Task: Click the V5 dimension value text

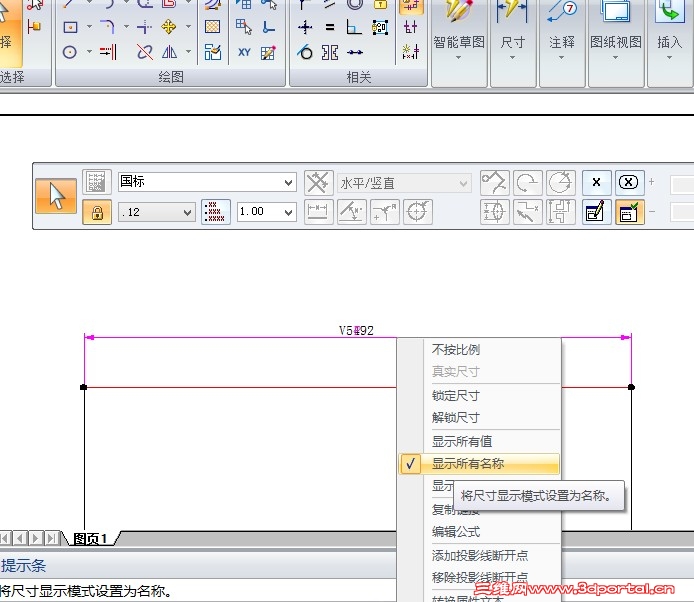Action: 356,331
